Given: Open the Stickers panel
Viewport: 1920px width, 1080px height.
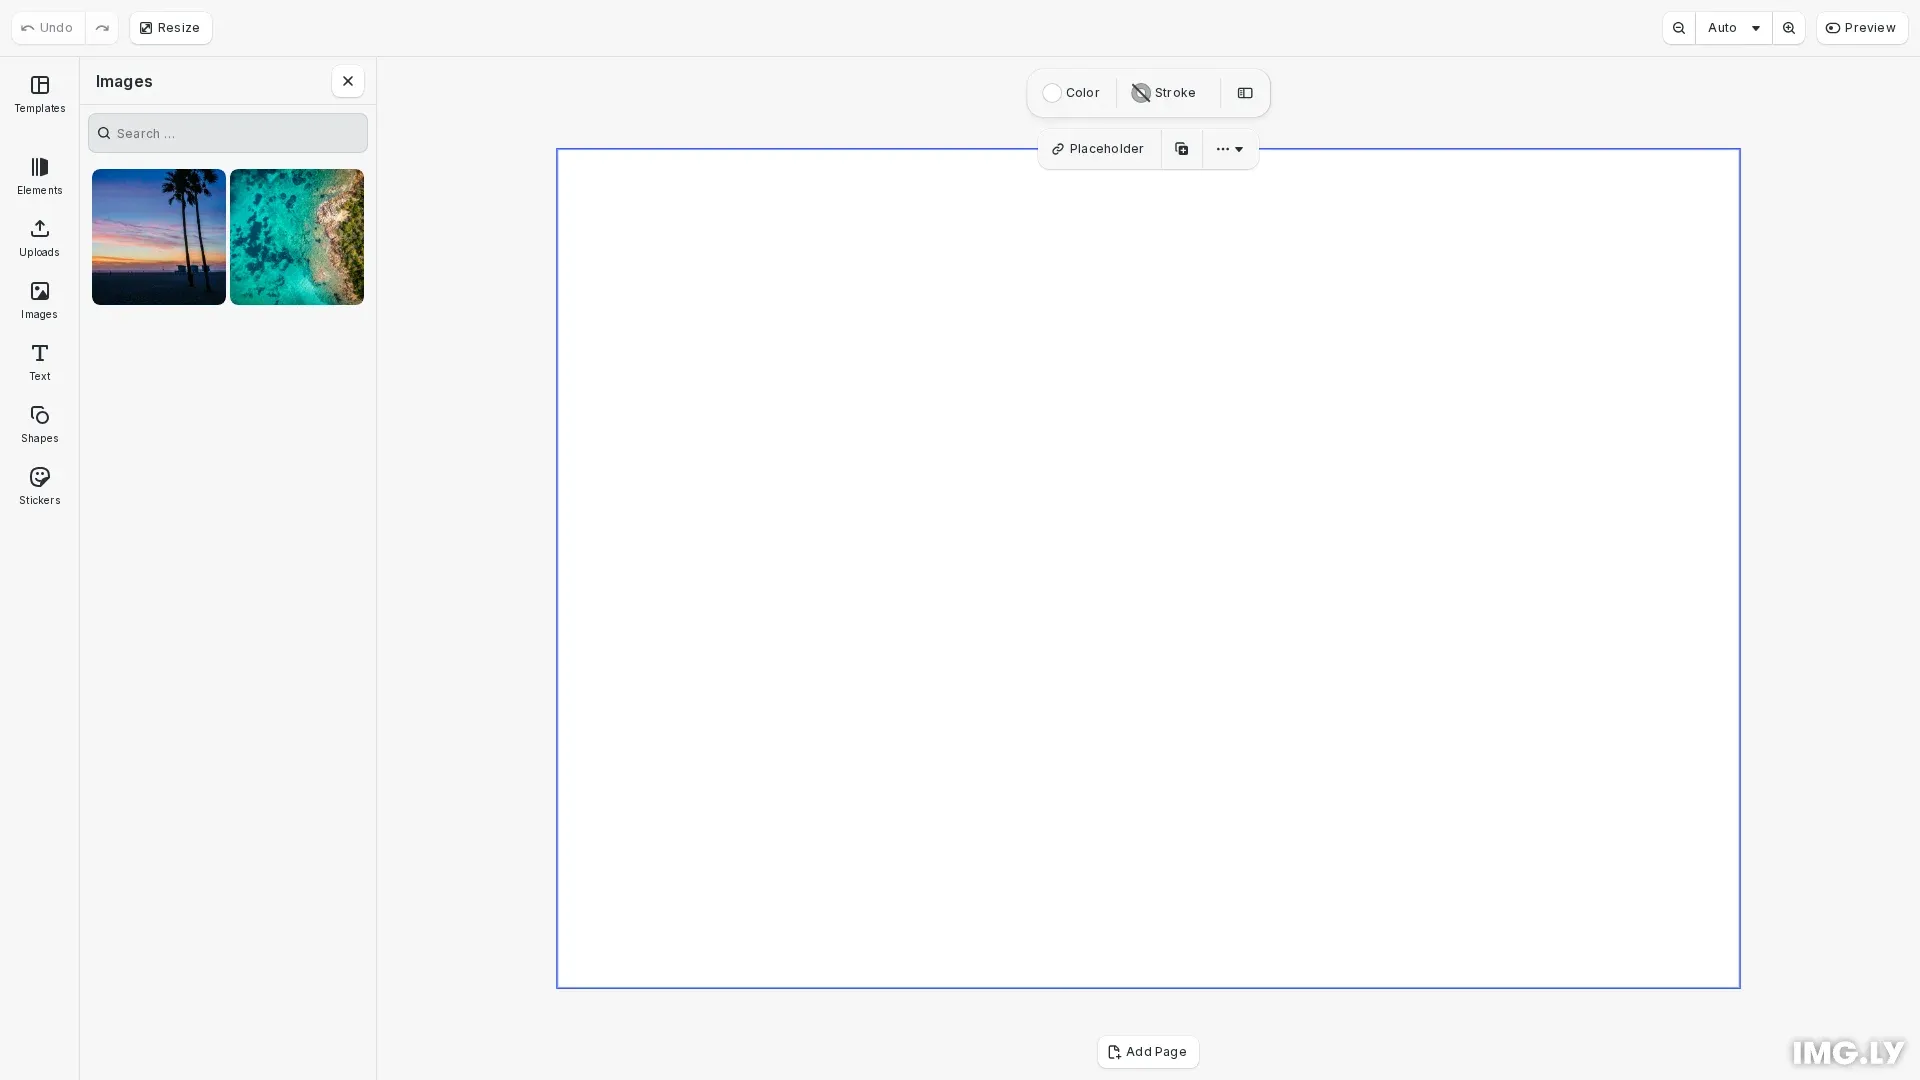Looking at the screenshot, I should coord(40,486).
